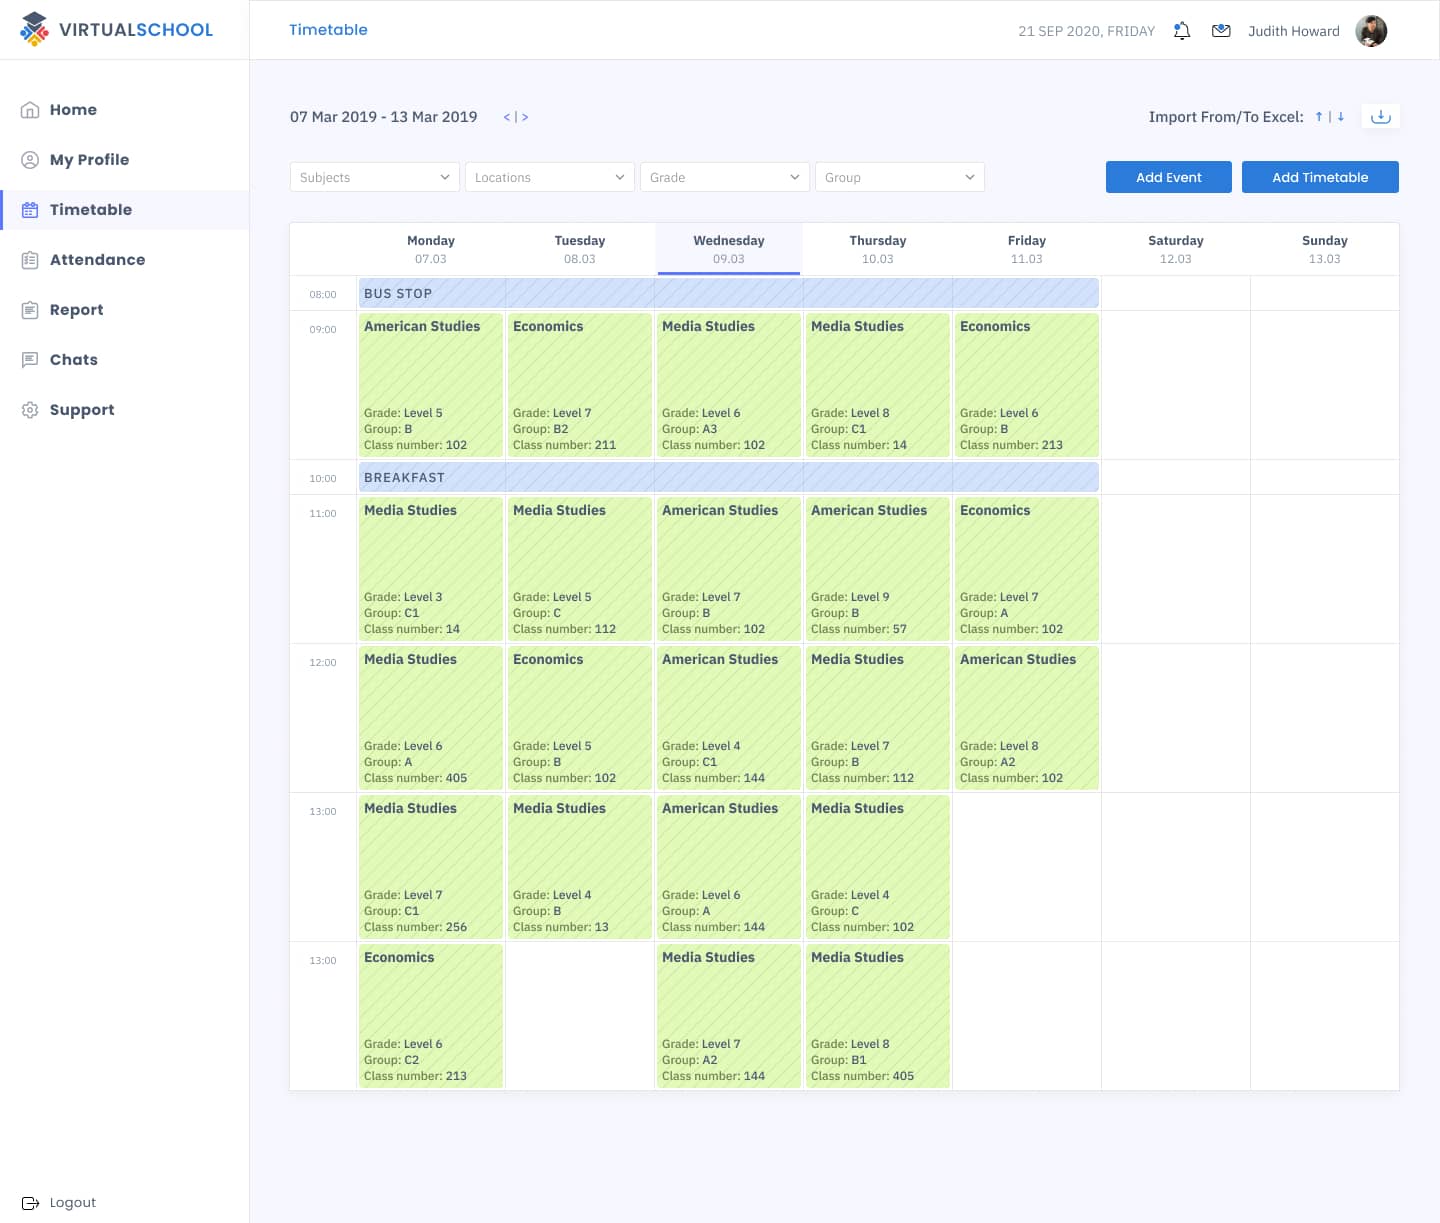Select the Saturday 12.03 column header
The image size is (1440, 1223).
pyautogui.click(x=1176, y=249)
